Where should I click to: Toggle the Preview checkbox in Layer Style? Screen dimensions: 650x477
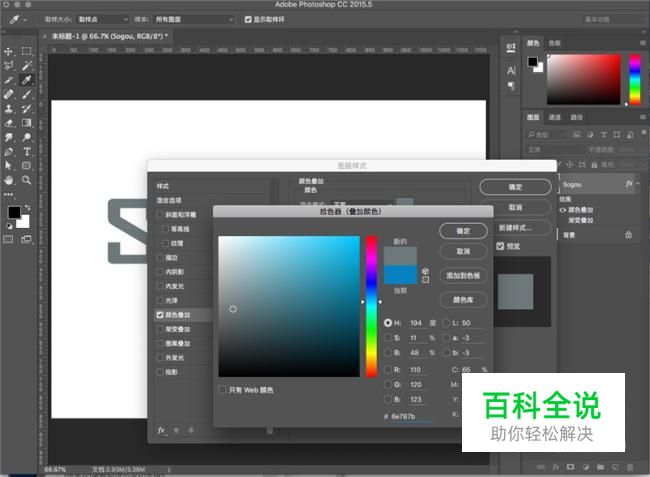tap(500, 246)
